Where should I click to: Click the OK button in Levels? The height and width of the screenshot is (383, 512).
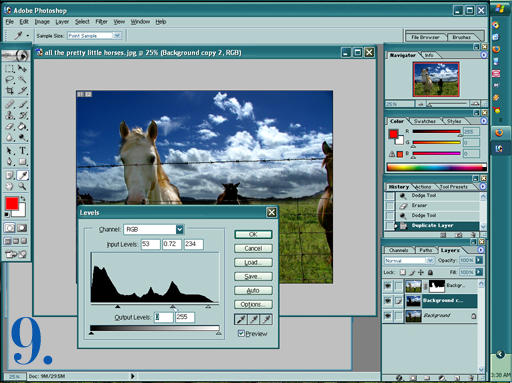coord(253,234)
